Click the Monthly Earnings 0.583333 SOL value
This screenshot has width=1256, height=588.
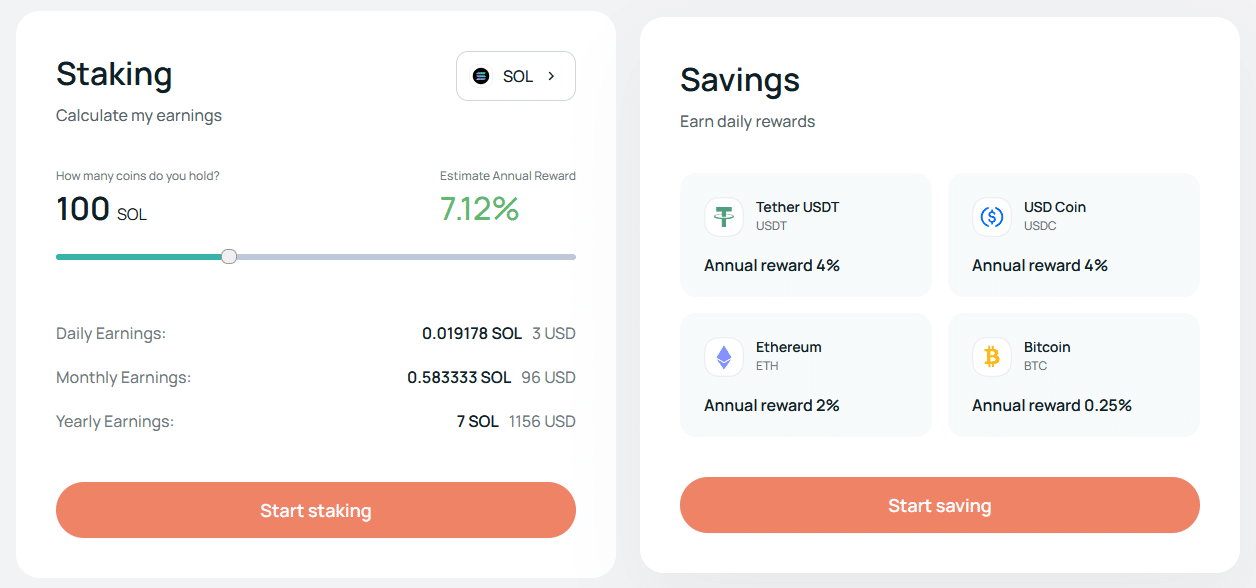(458, 378)
